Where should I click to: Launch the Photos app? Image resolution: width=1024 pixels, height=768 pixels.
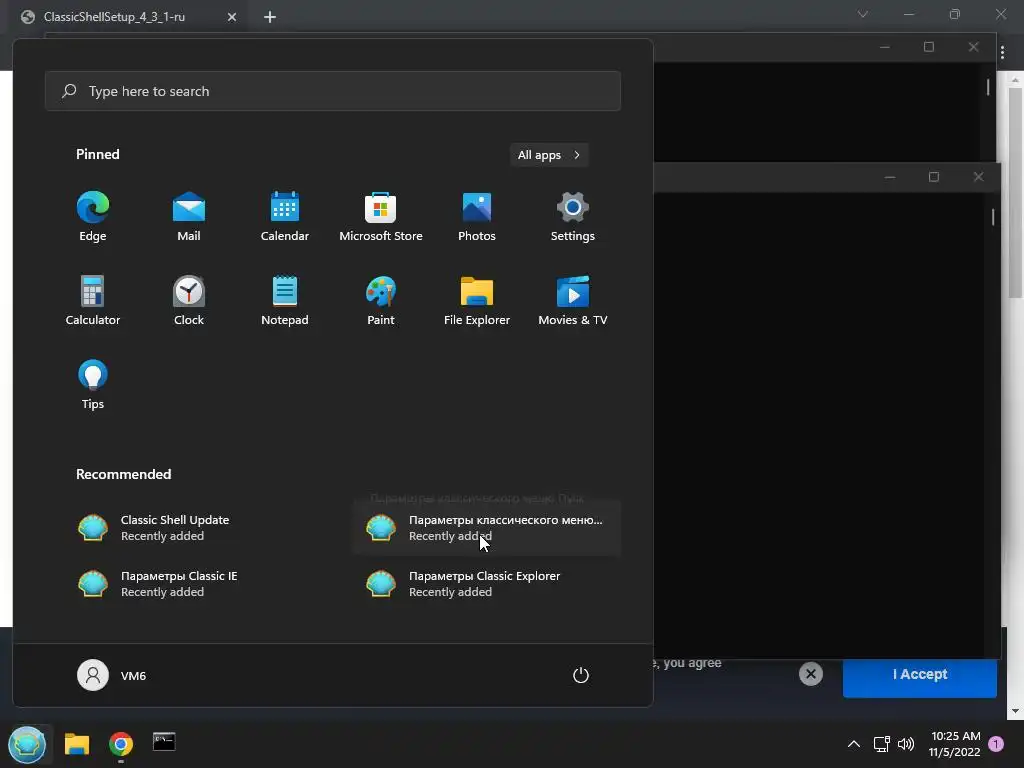[x=477, y=217]
